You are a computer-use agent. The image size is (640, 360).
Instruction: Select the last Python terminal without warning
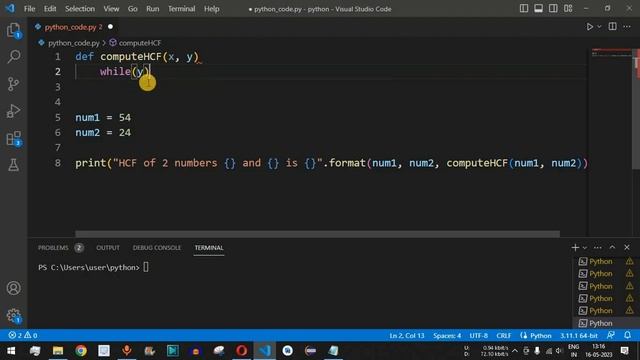[x=606, y=323]
